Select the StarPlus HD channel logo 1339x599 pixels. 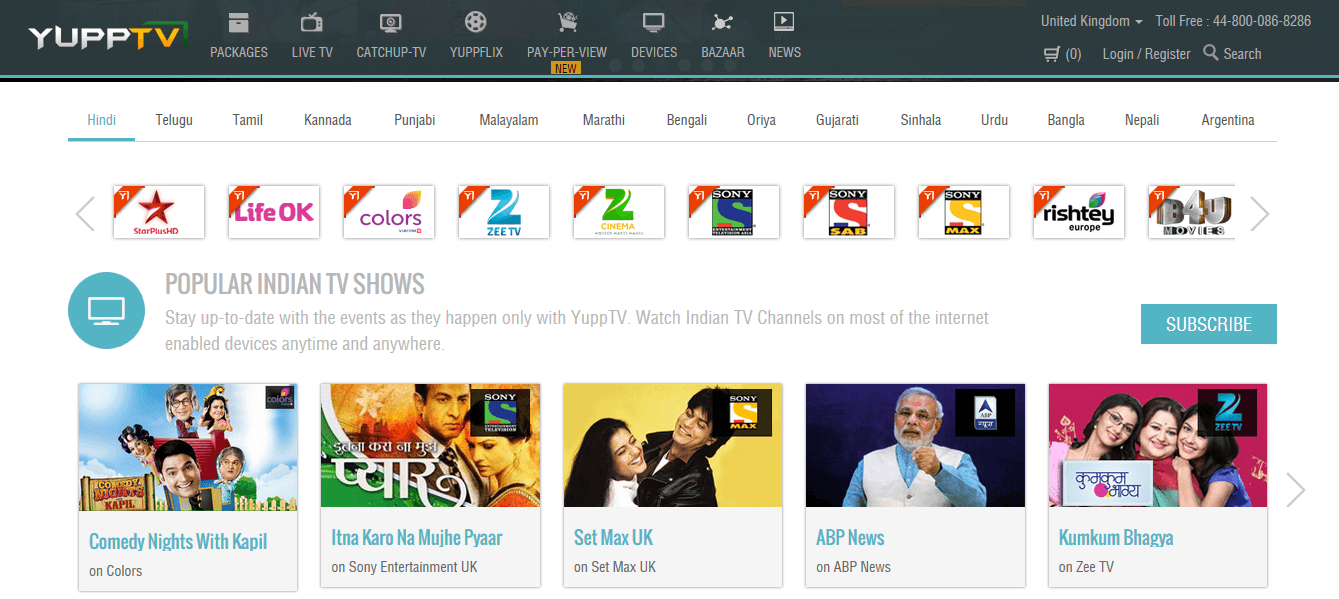(x=159, y=212)
